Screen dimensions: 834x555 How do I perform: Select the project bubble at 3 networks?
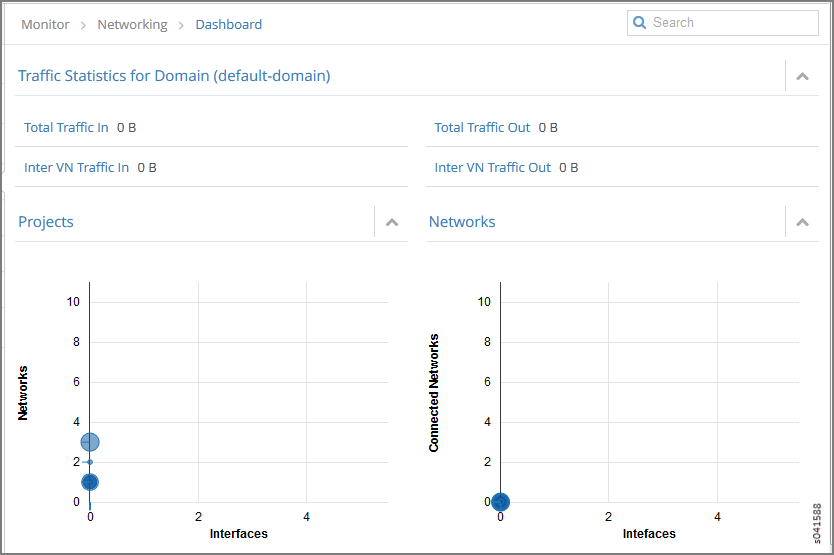coord(90,442)
